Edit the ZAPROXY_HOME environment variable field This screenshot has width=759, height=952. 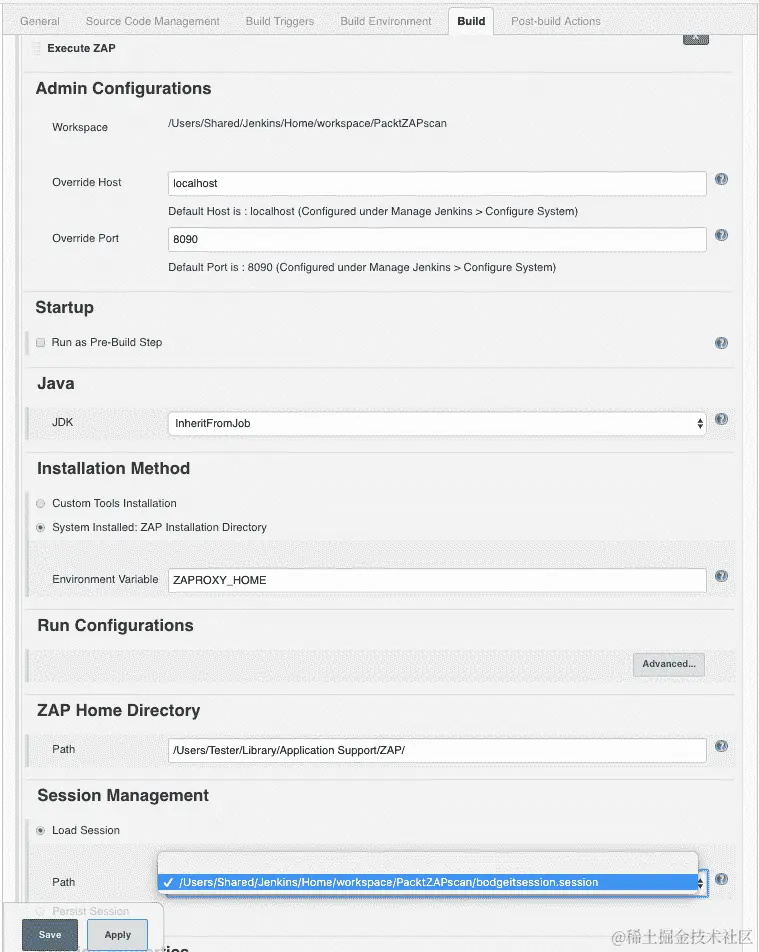point(437,580)
